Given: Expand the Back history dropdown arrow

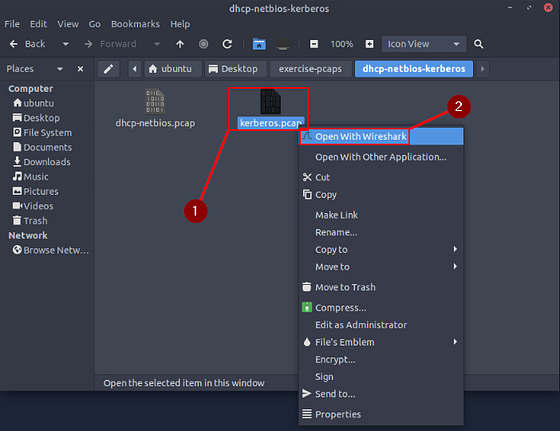Looking at the screenshot, I should tap(65, 44).
